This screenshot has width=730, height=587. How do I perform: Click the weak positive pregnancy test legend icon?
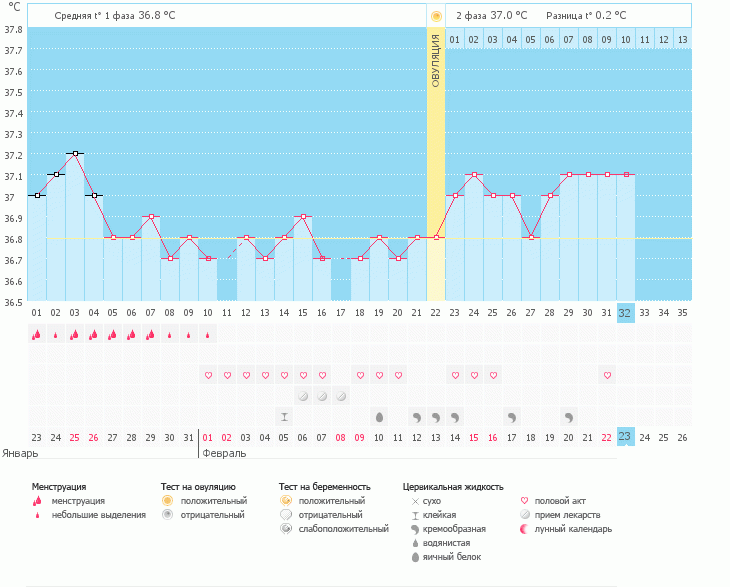[286, 529]
